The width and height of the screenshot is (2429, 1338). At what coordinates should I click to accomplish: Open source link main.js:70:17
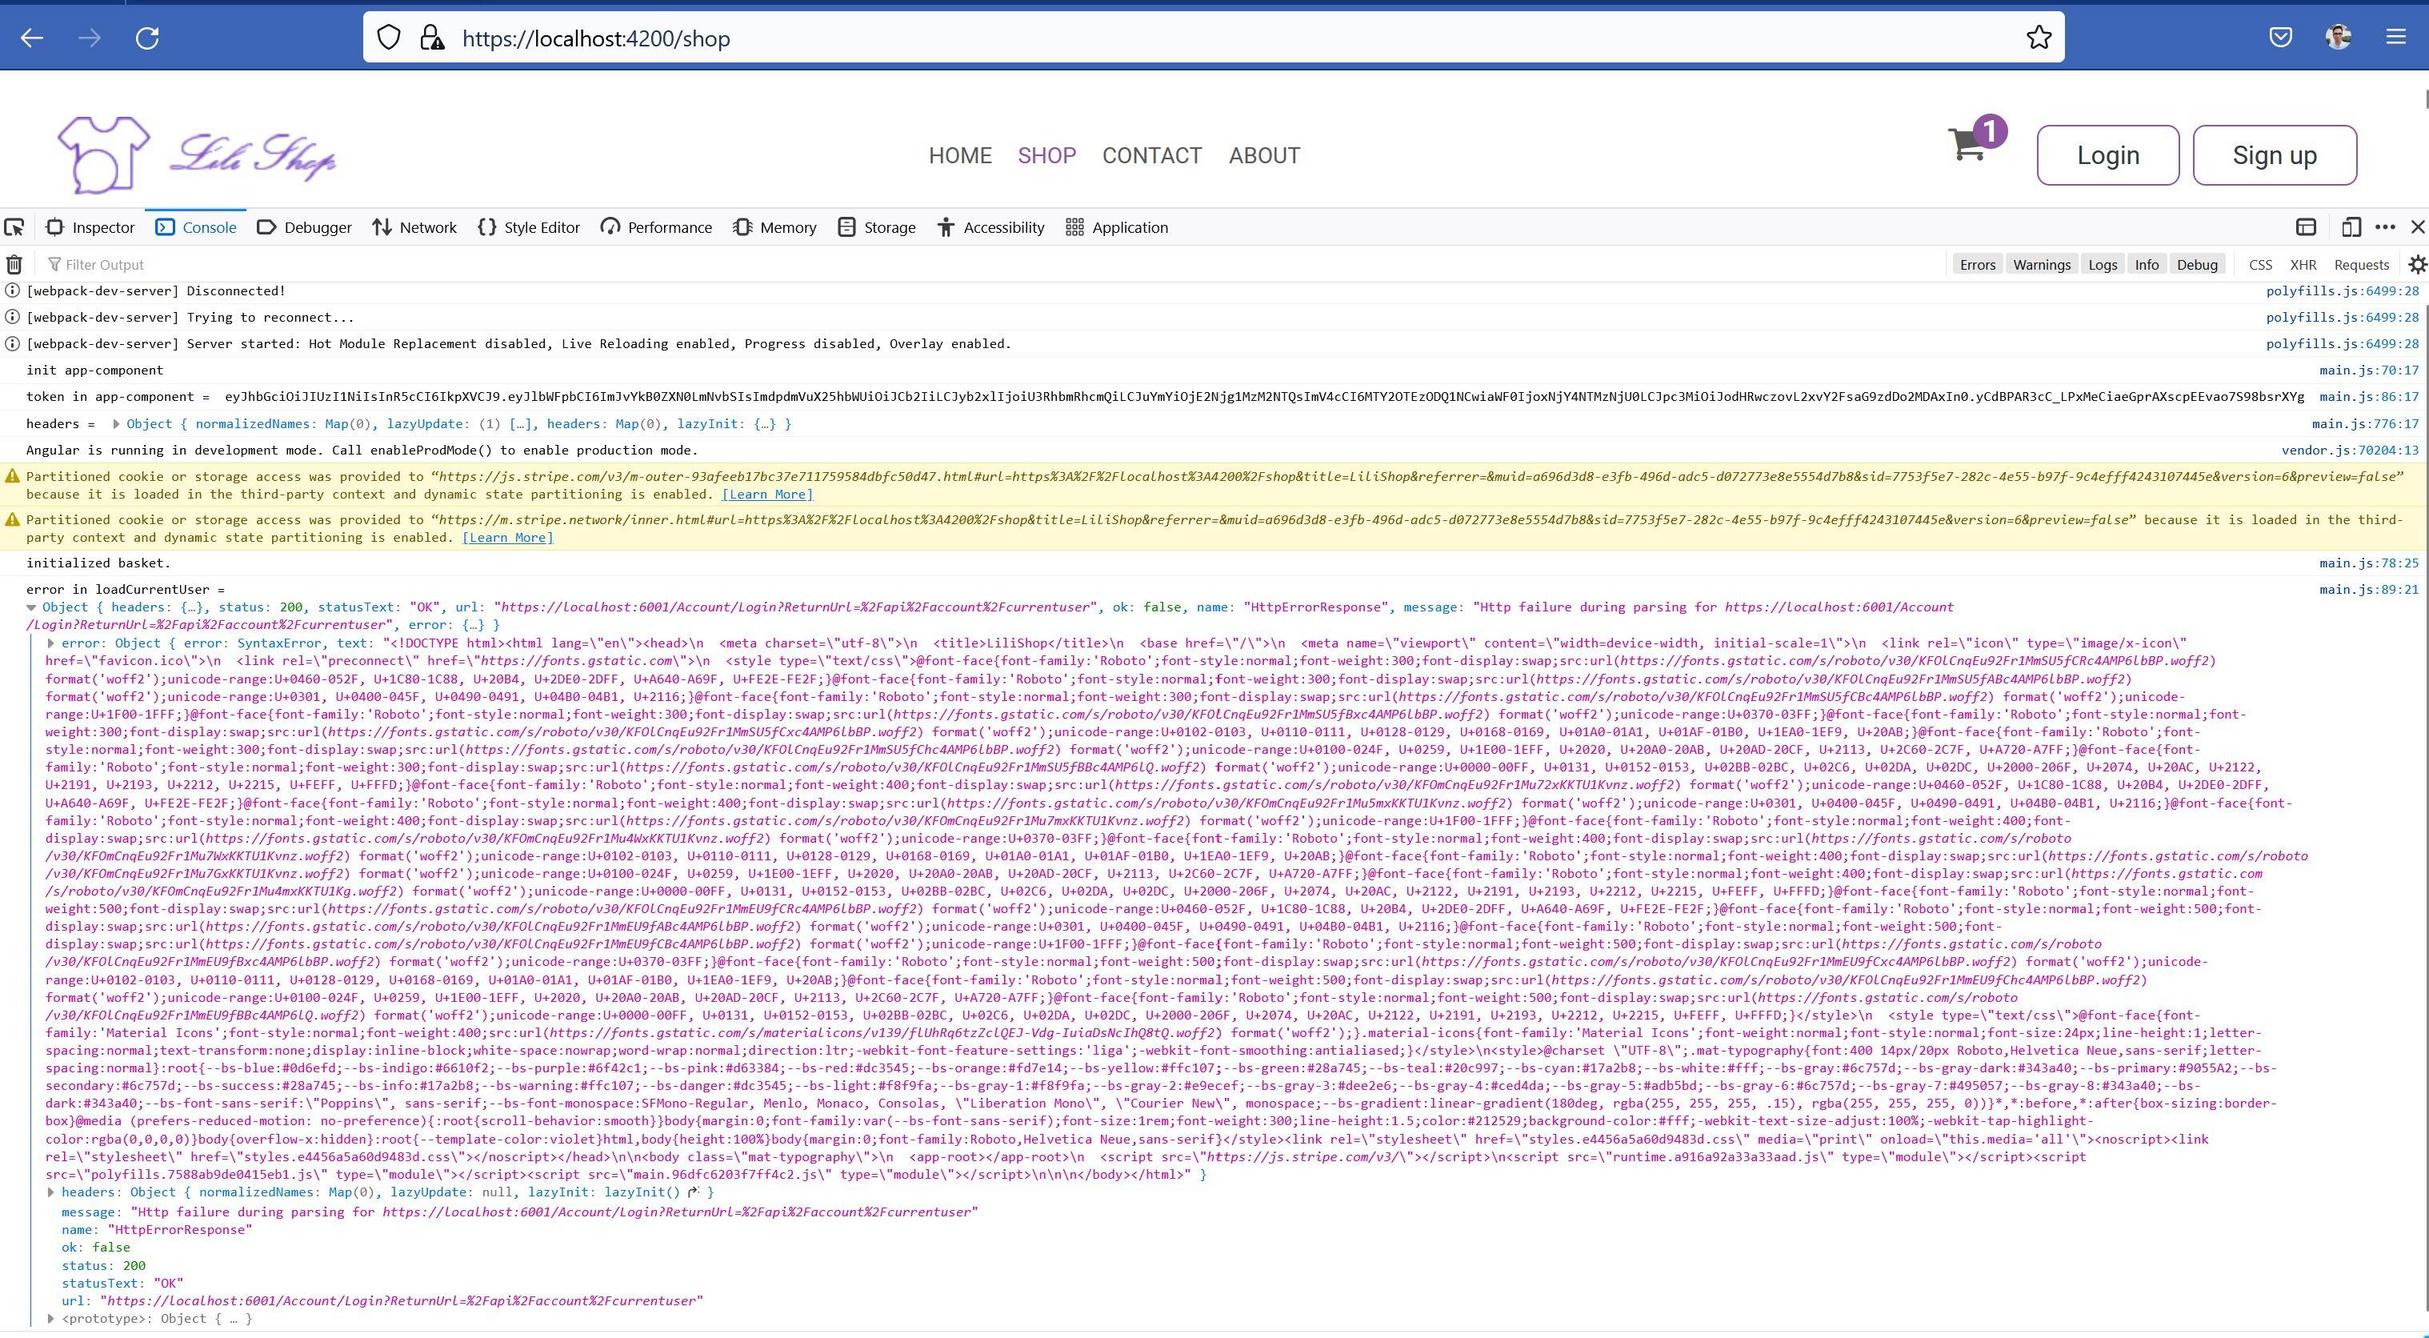2369,370
